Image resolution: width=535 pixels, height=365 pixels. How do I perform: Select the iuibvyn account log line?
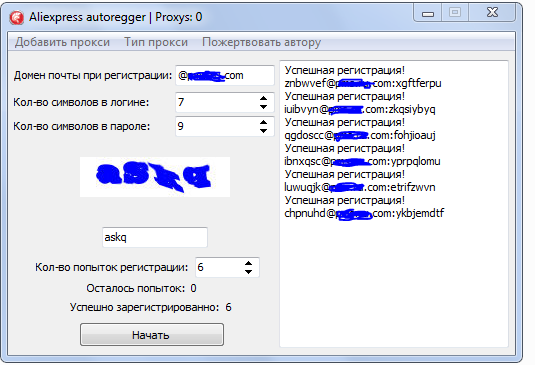[360, 109]
